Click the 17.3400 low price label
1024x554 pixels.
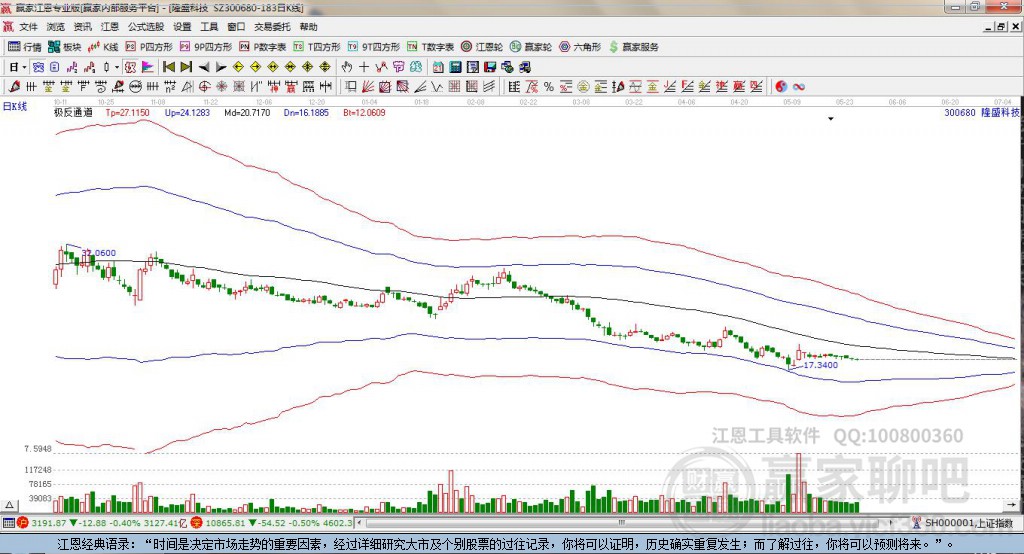click(820, 365)
